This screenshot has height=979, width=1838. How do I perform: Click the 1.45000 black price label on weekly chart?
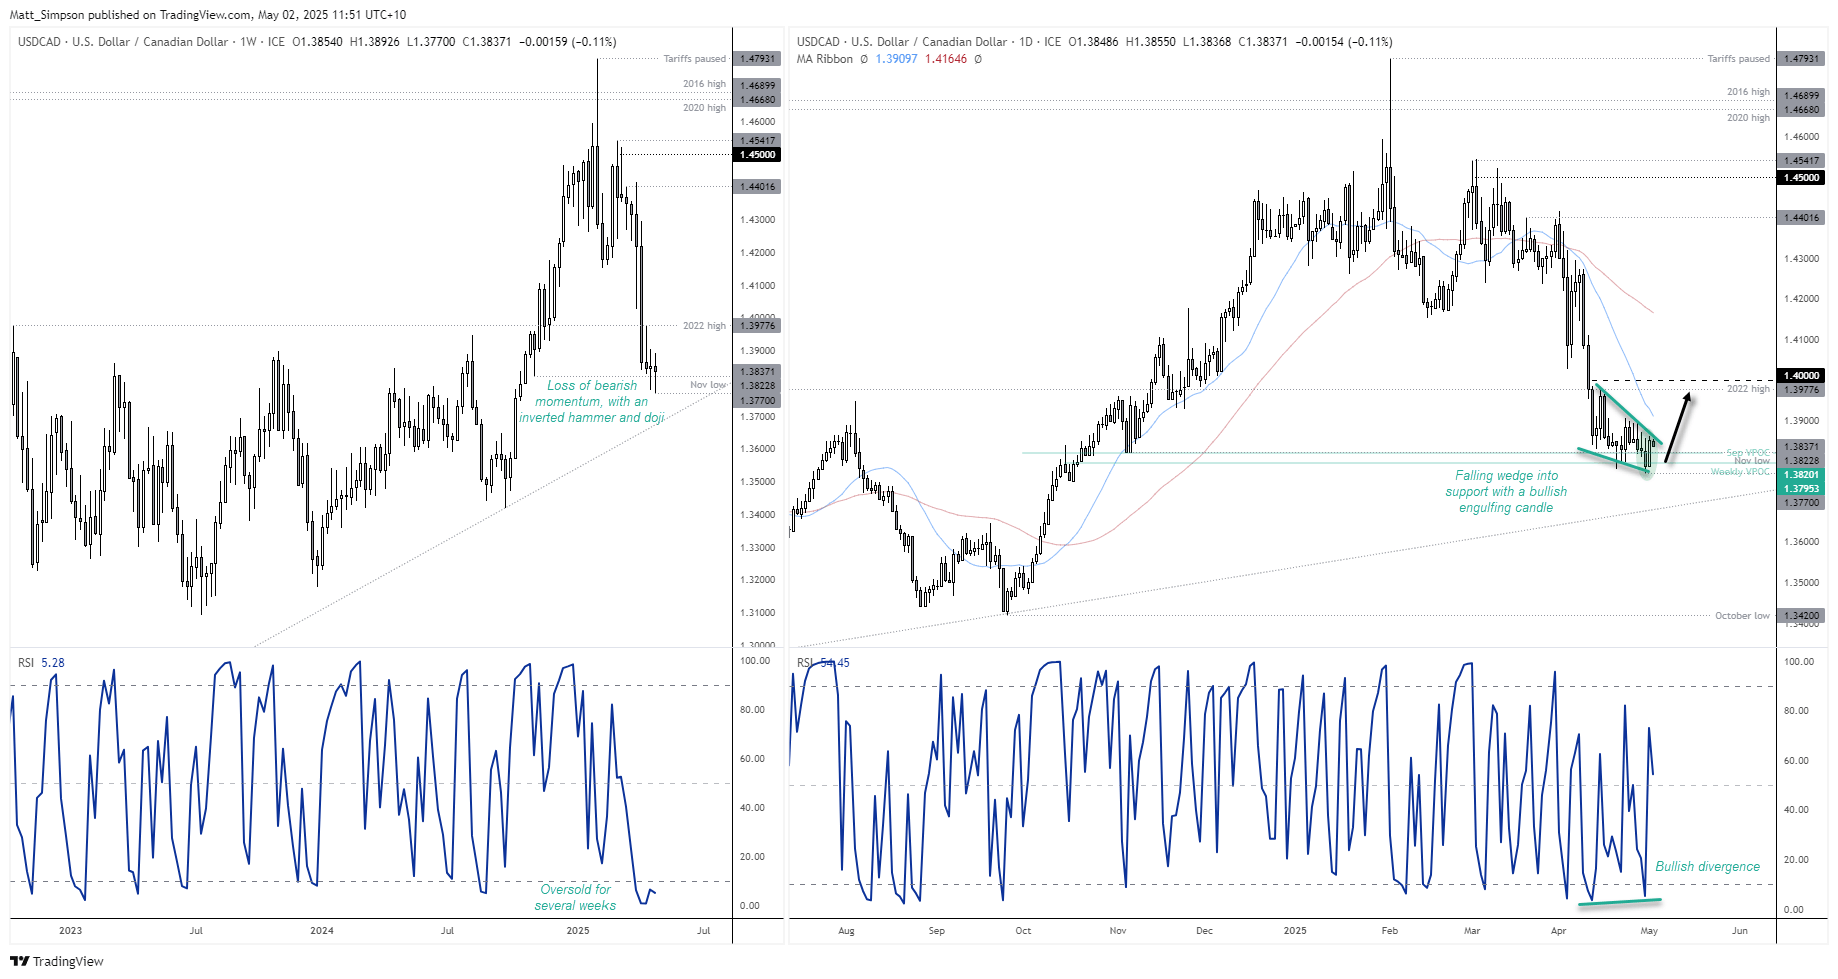[757, 155]
